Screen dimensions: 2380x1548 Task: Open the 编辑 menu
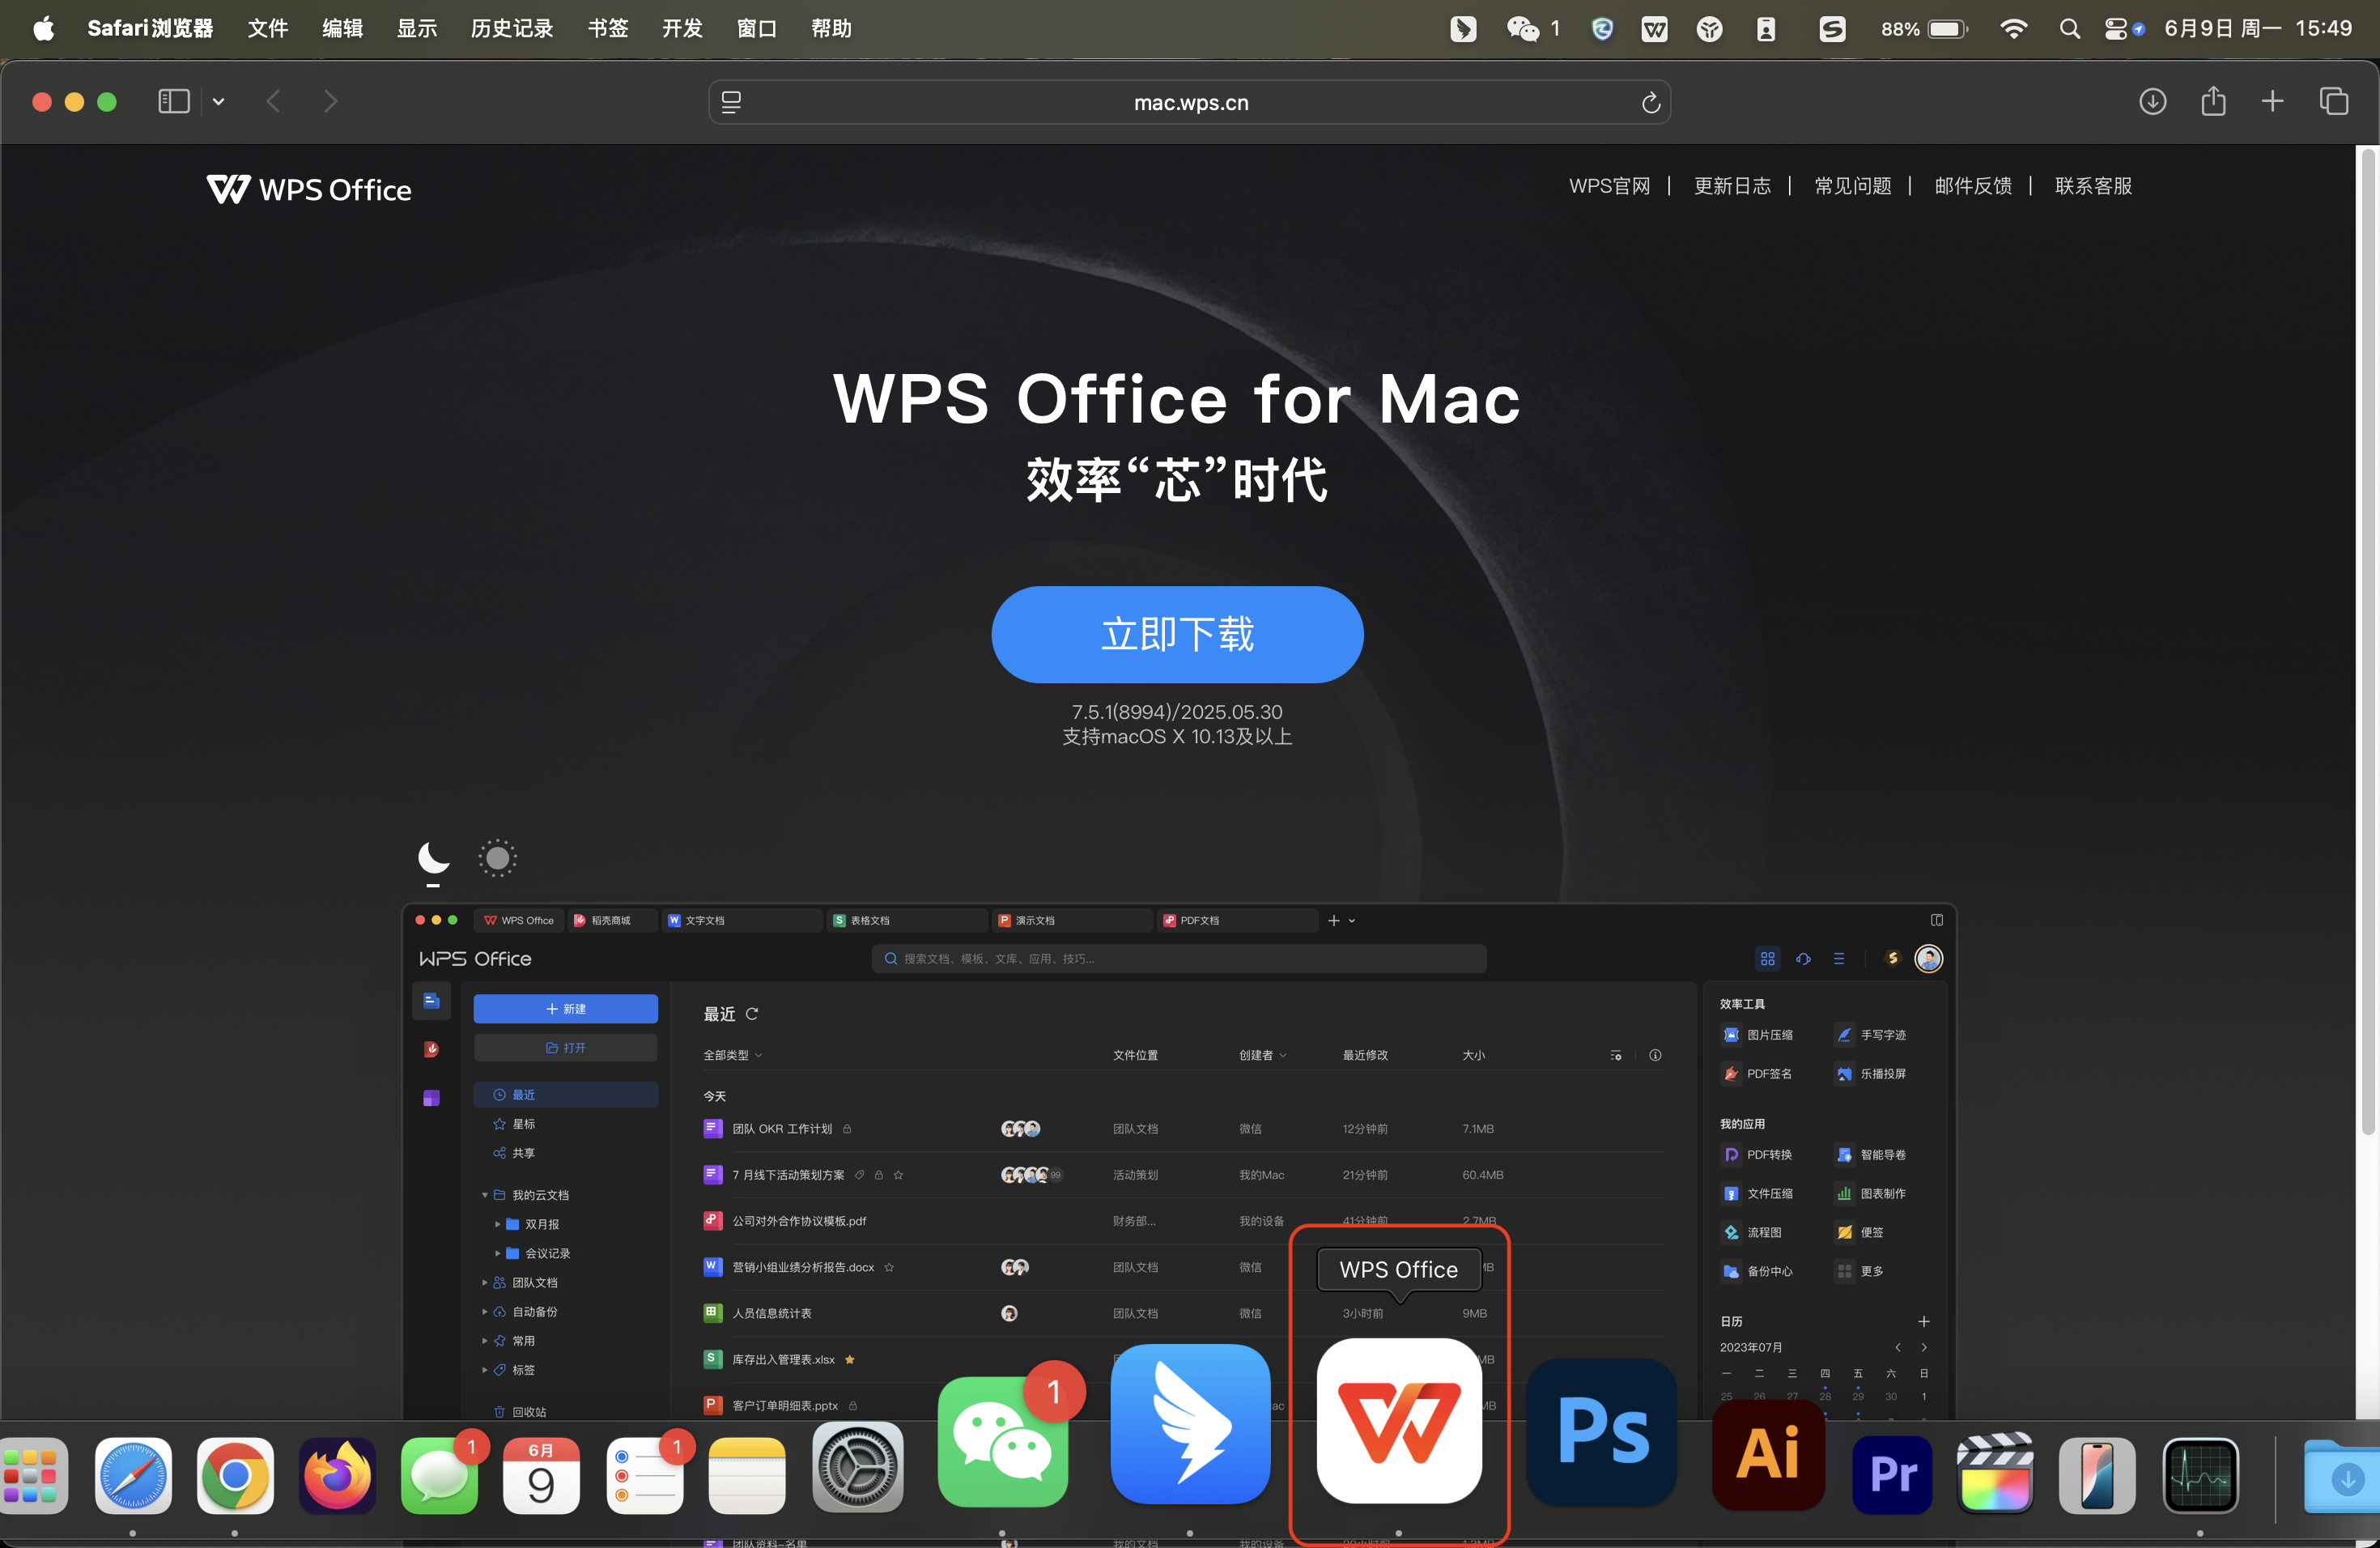click(342, 28)
